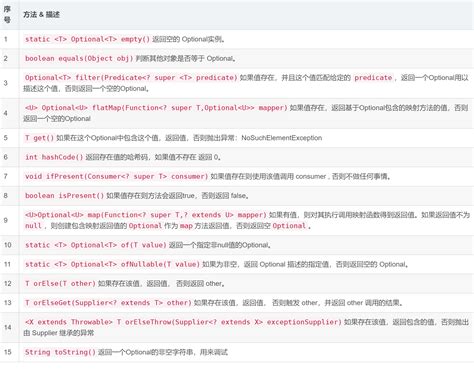Click the '方法 & 描述' column header
474x373 pixels.
[41, 15]
